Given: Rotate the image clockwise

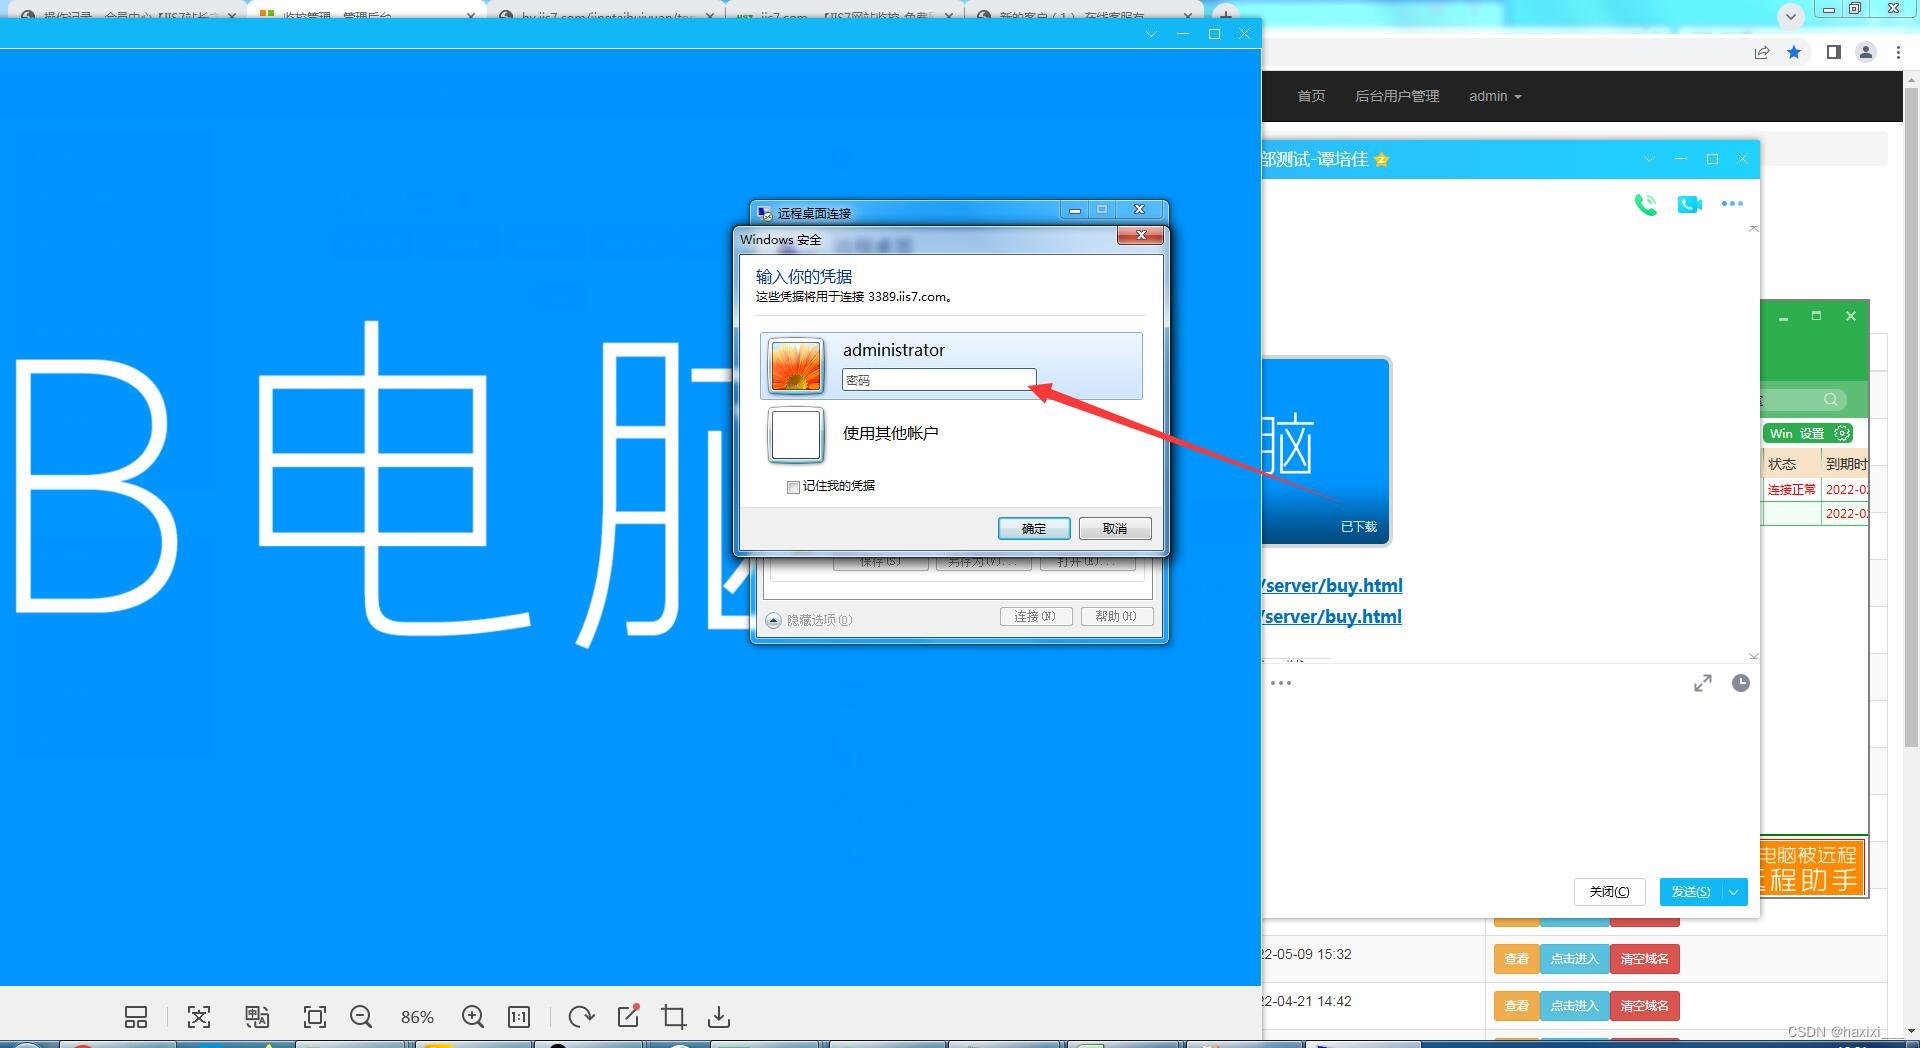Looking at the screenshot, I should click(x=581, y=1017).
